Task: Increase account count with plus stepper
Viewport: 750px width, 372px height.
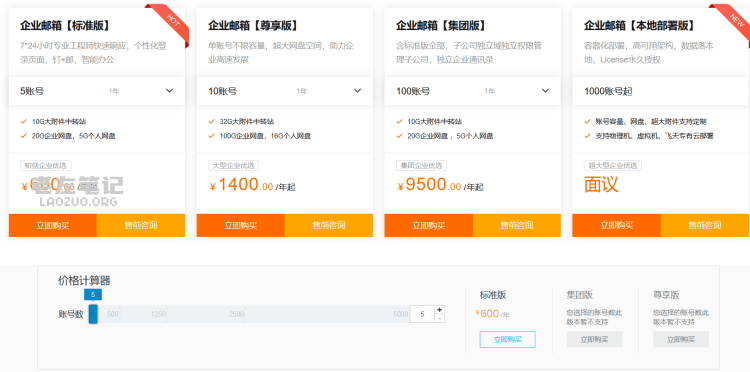Action: pyautogui.click(x=440, y=309)
